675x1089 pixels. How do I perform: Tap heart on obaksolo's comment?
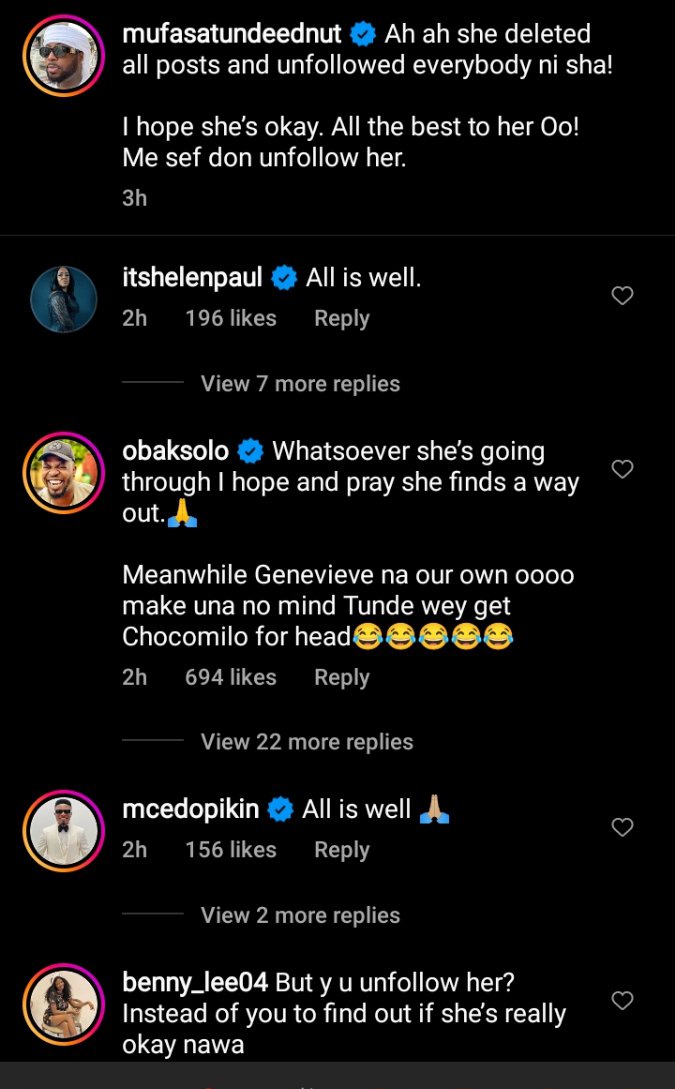622,469
